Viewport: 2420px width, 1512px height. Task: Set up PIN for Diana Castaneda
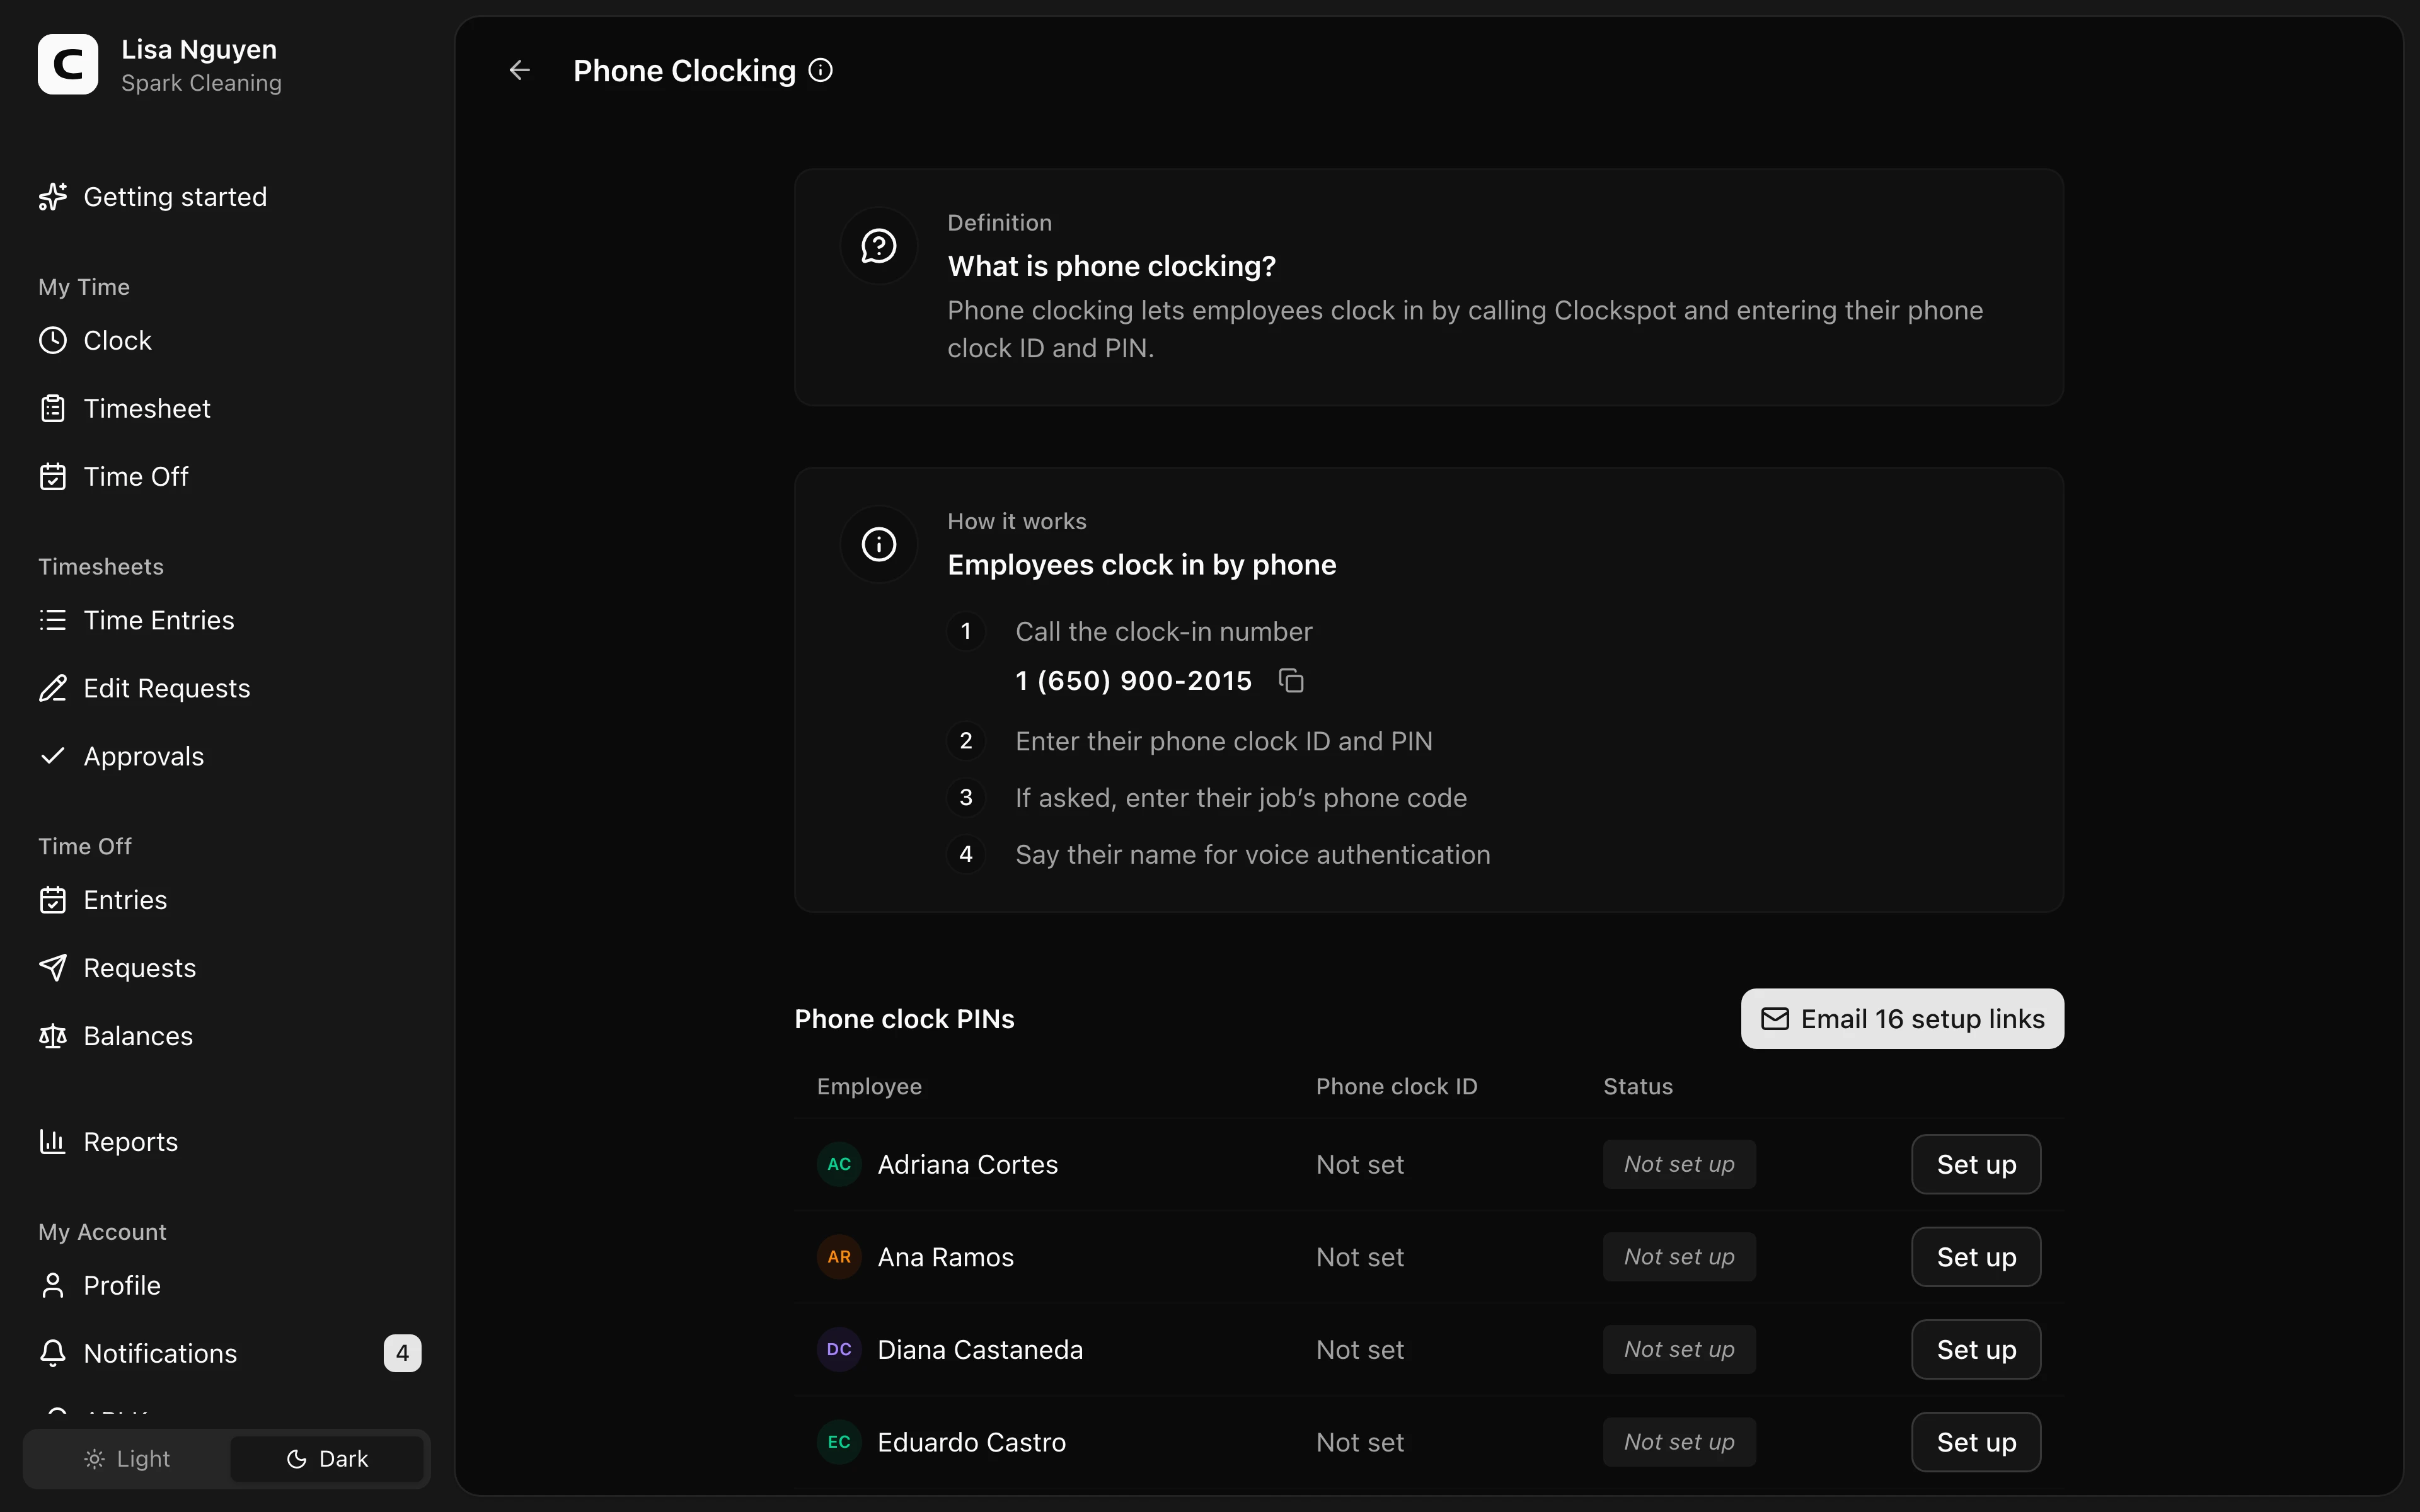coord(1976,1350)
